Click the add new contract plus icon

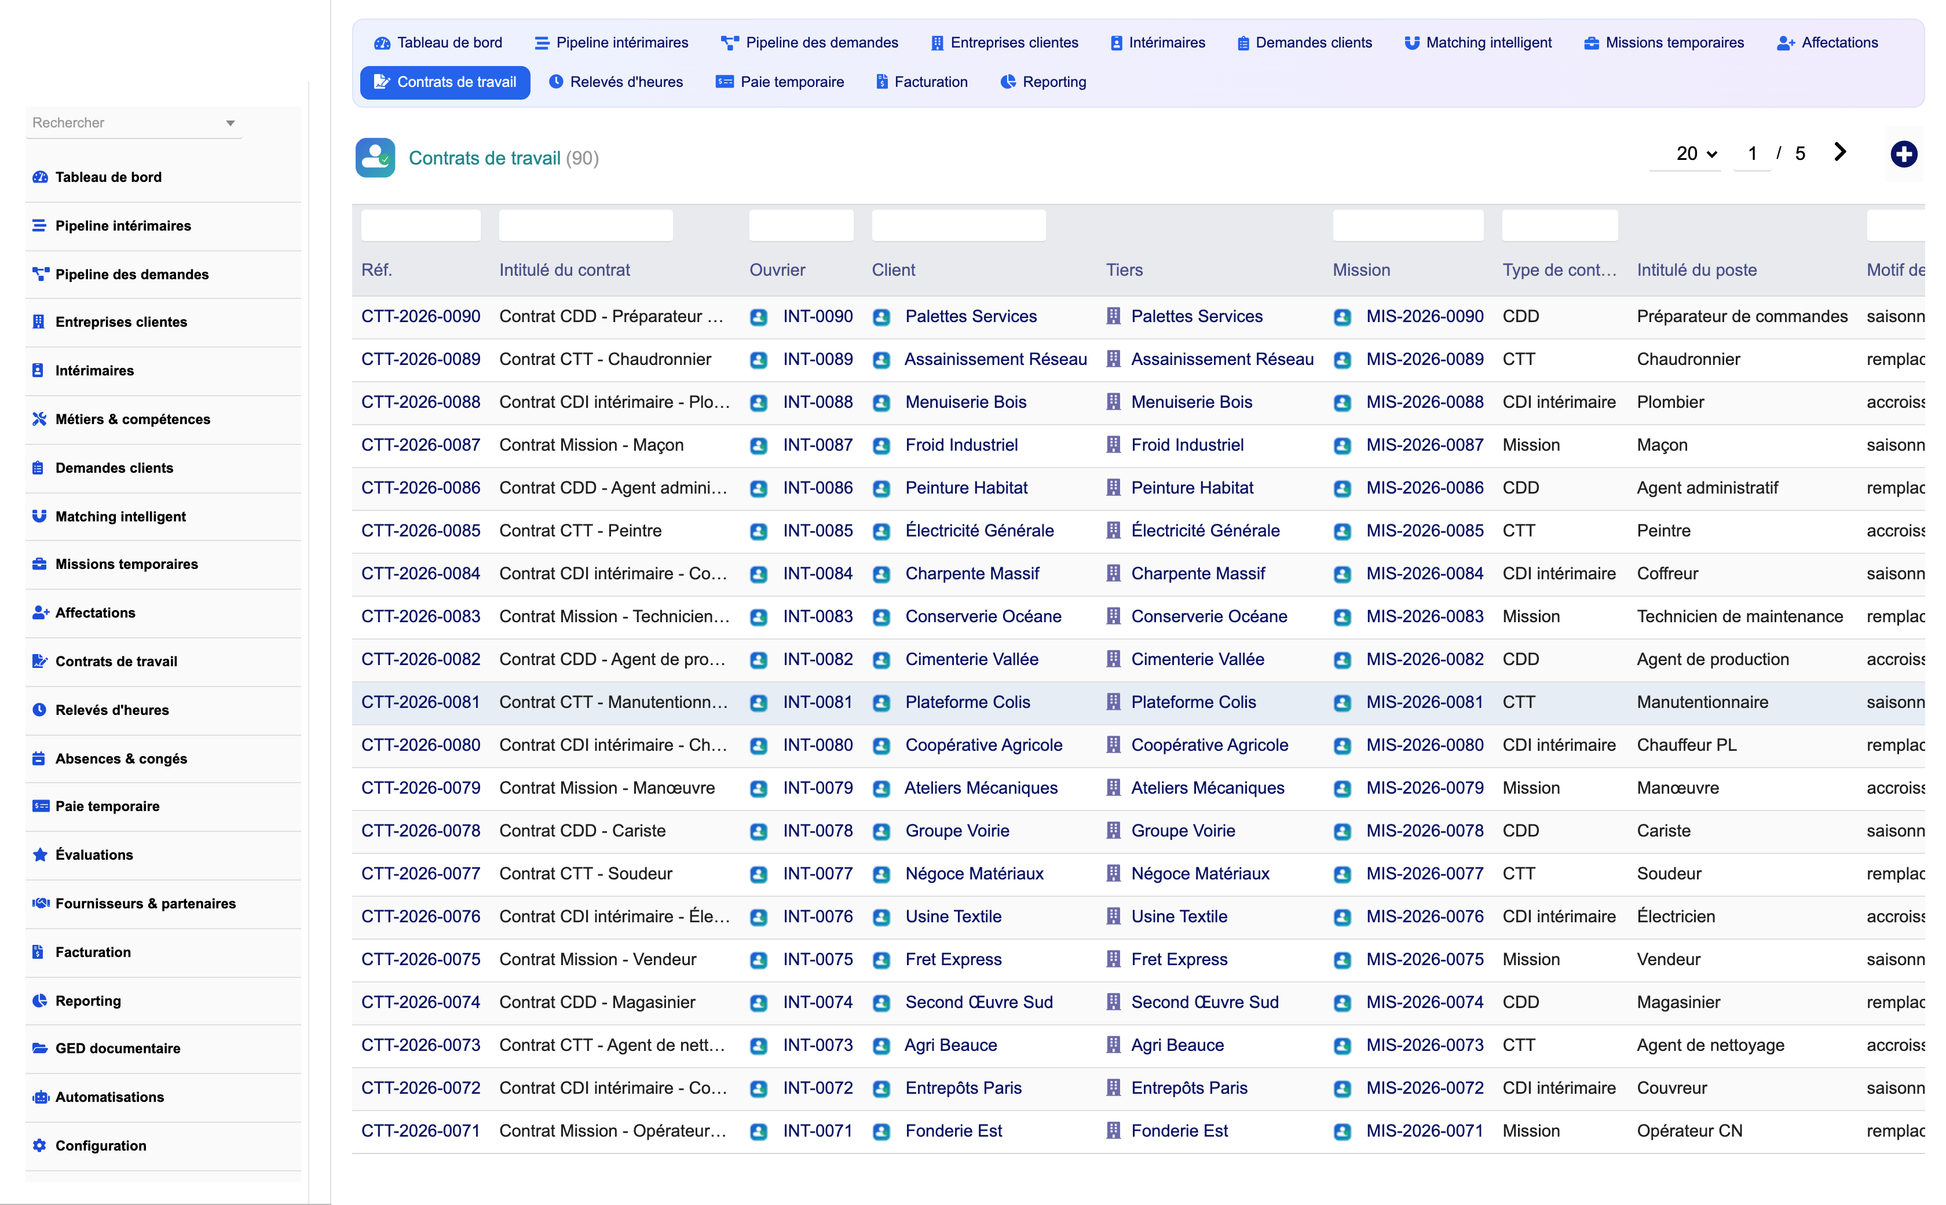click(x=1903, y=154)
